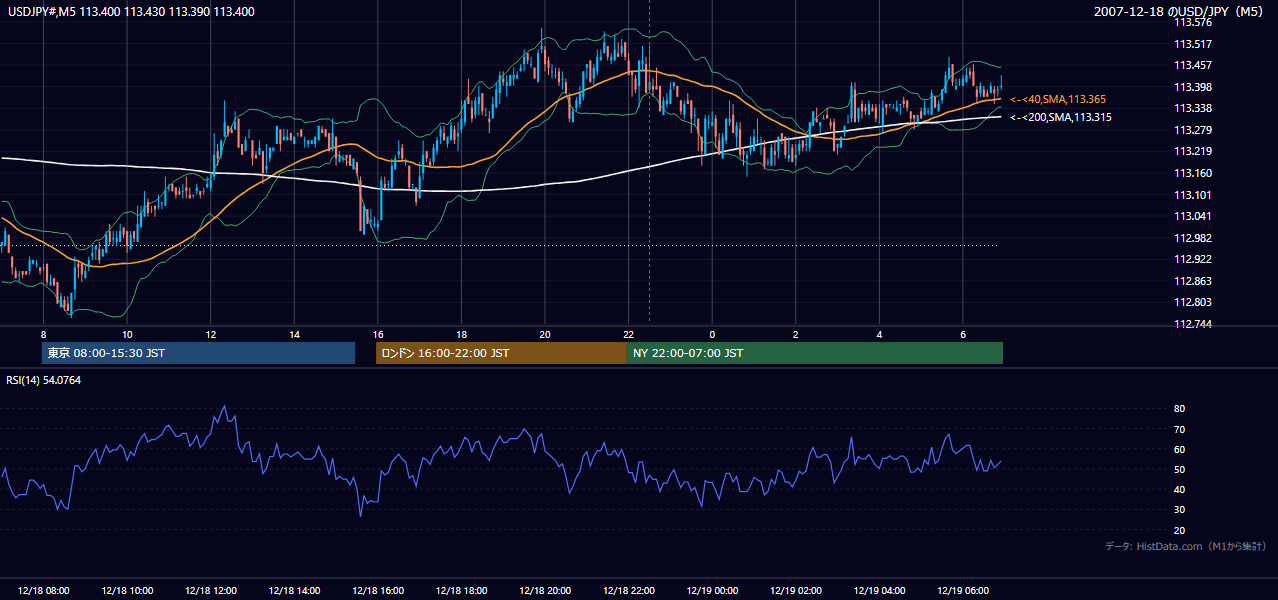Click price axis value 113.279
This screenshot has height=600, width=1278.
(1192, 130)
